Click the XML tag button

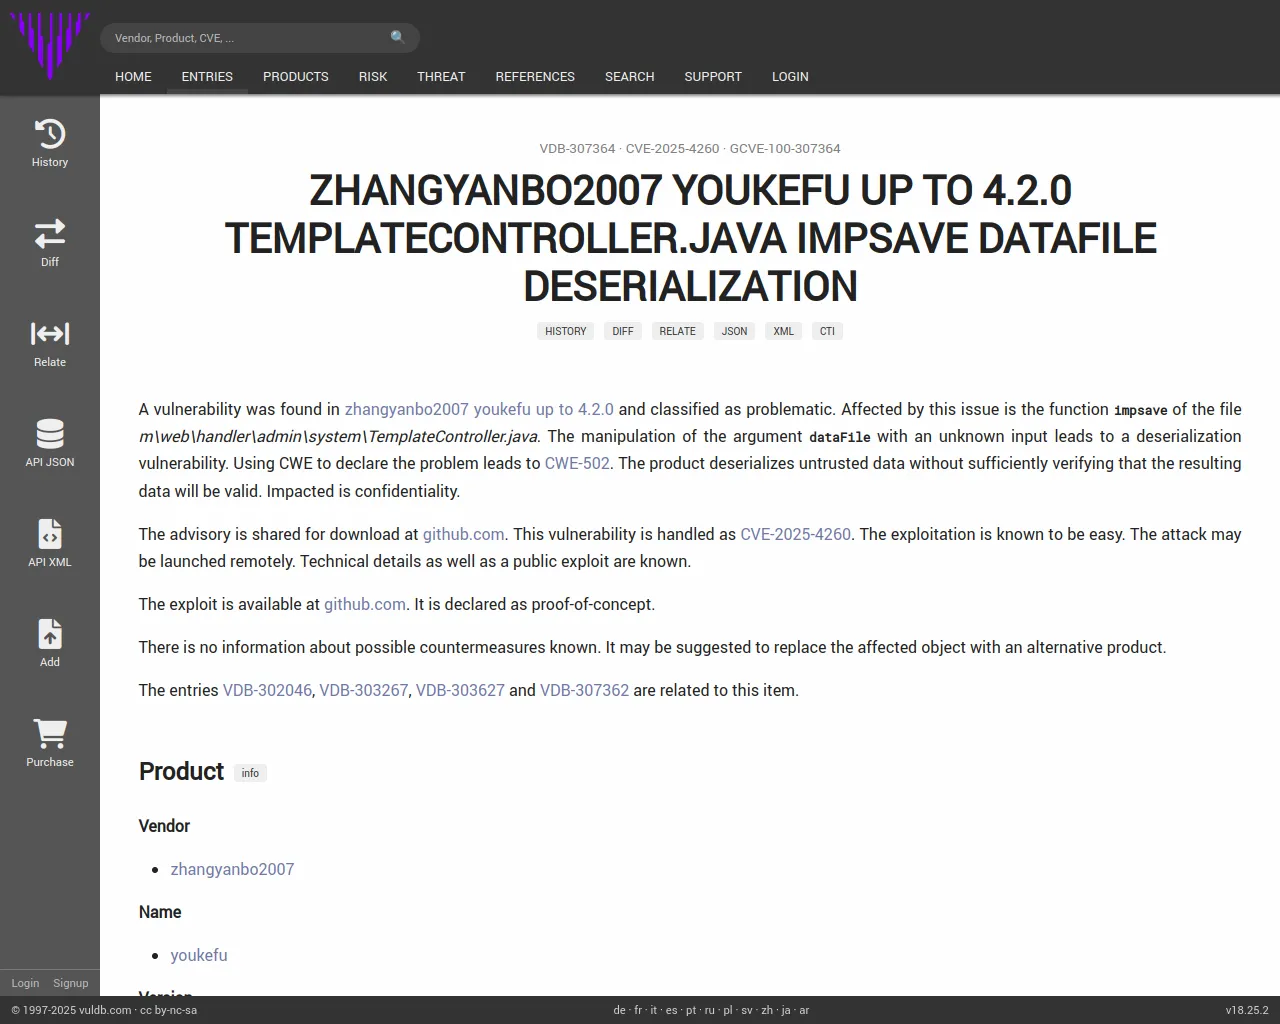click(x=784, y=331)
